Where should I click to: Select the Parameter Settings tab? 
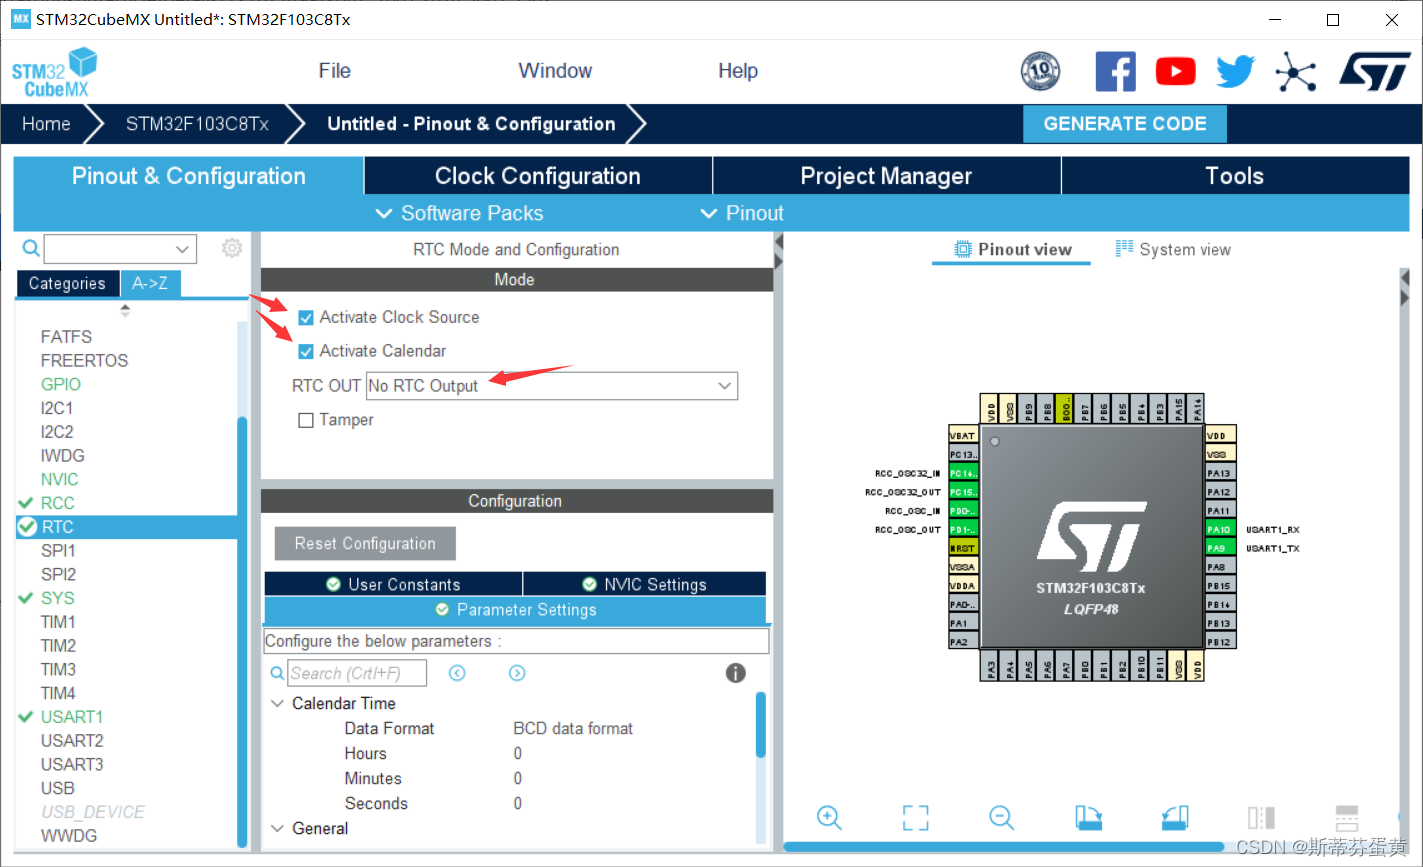[515, 610]
